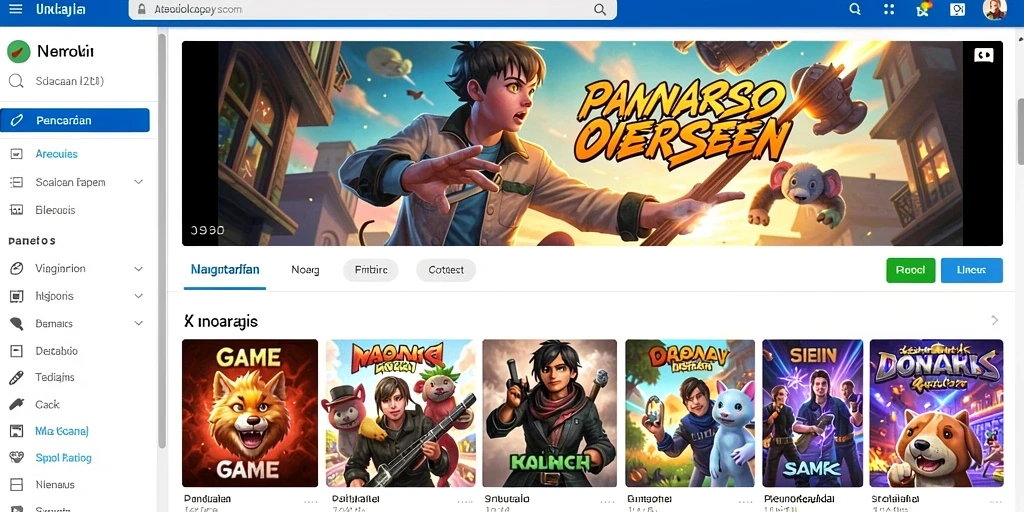Click the Sdacaan search icon in sidebar

tap(16, 82)
